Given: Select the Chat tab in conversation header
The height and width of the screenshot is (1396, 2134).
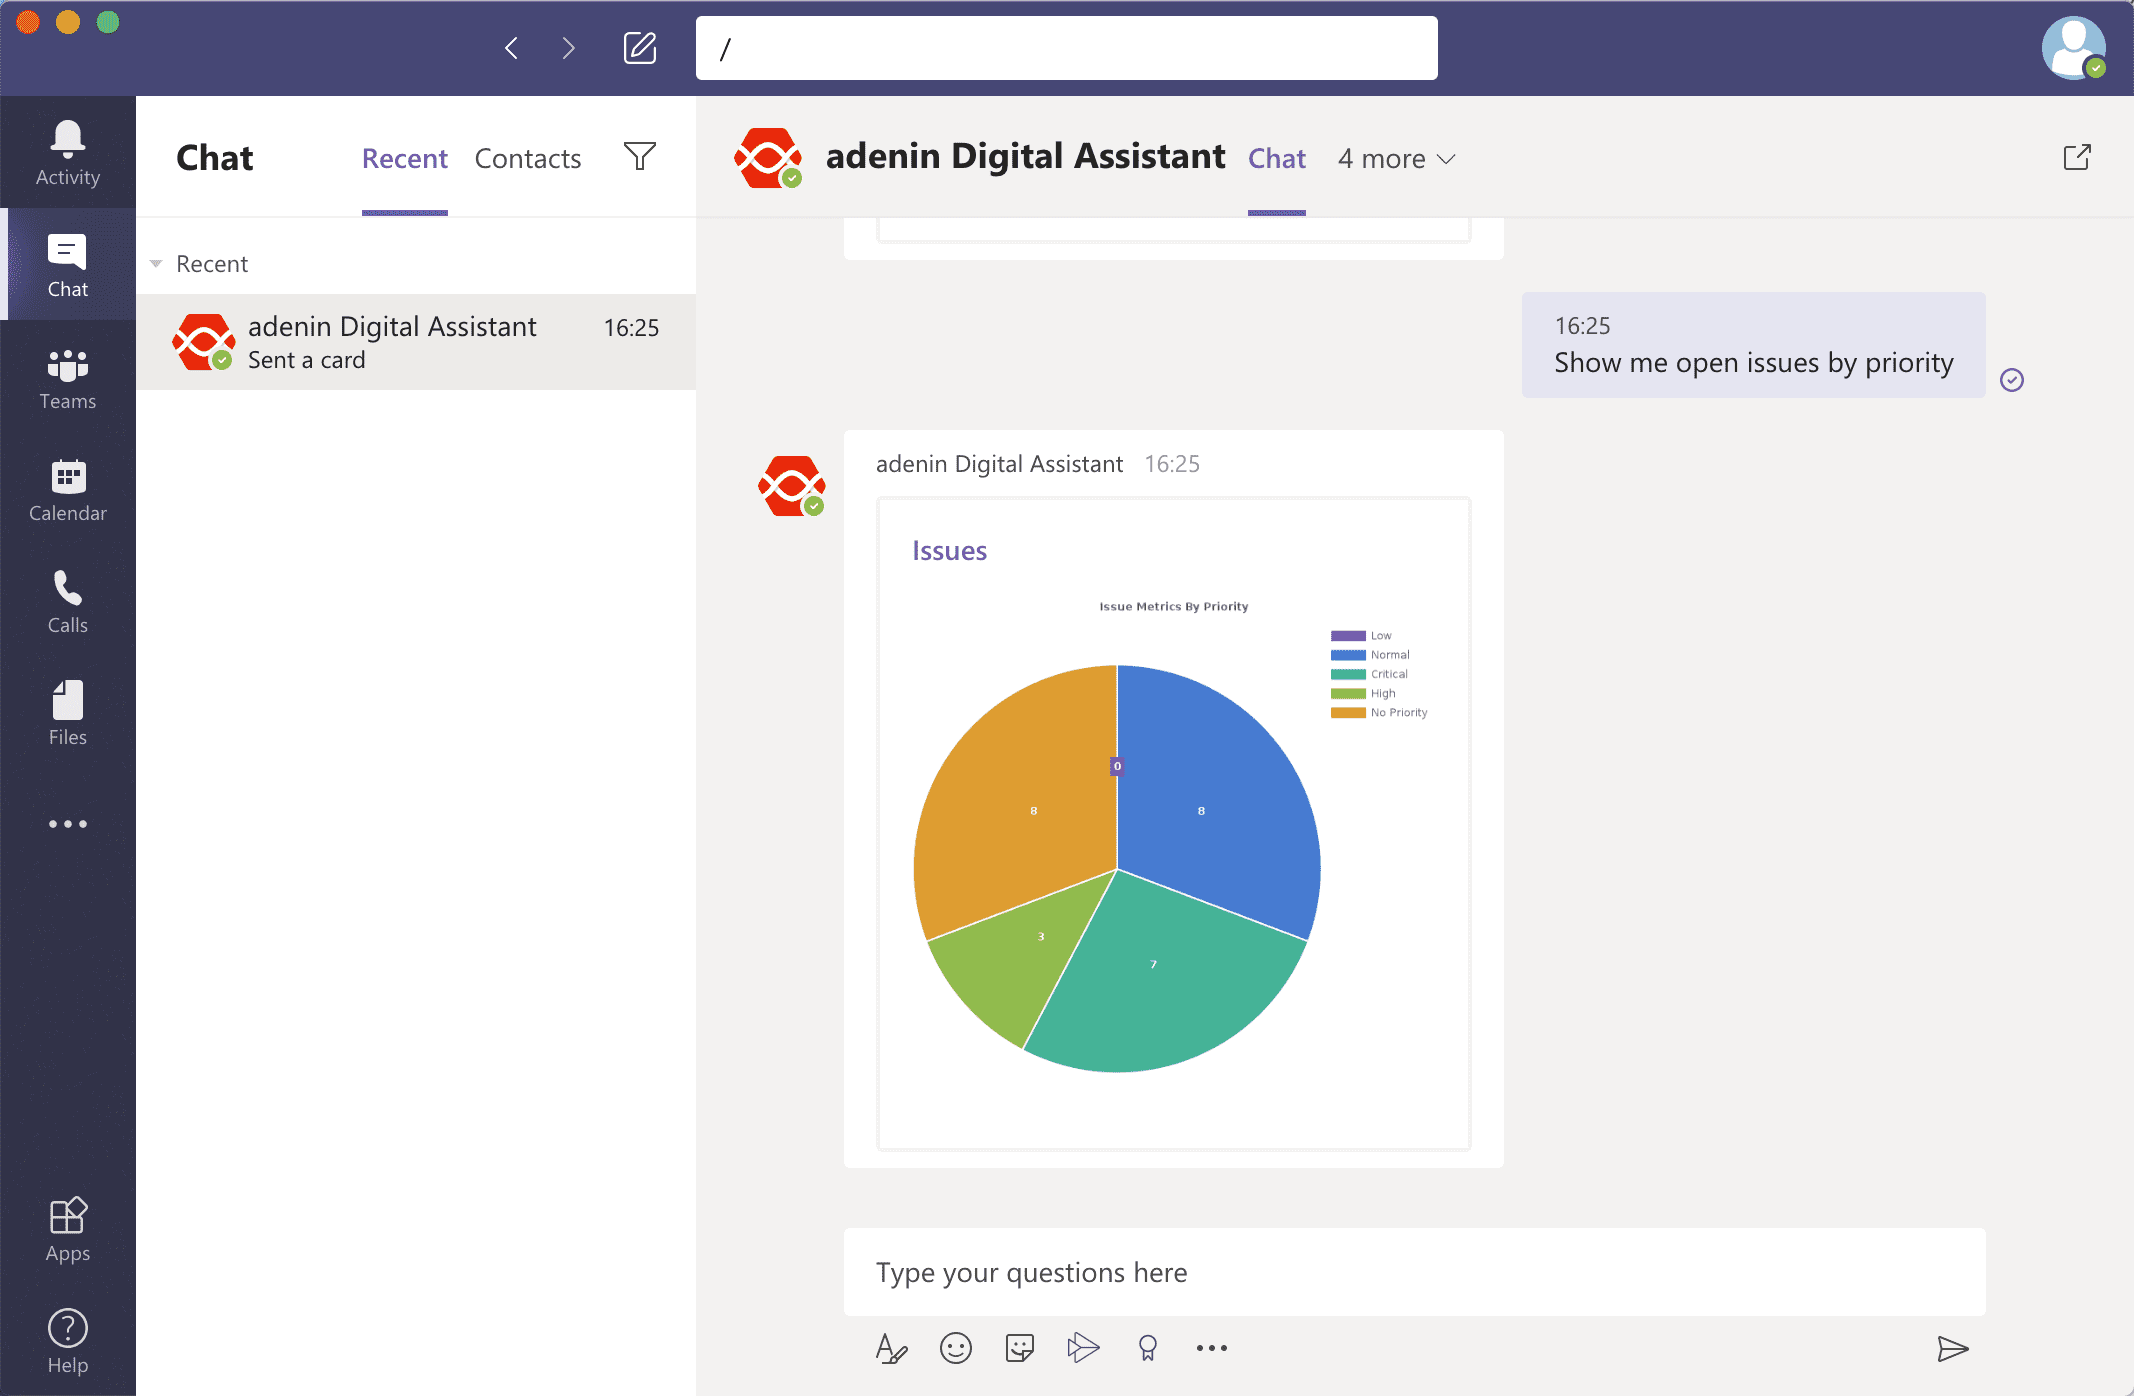Looking at the screenshot, I should (1277, 159).
